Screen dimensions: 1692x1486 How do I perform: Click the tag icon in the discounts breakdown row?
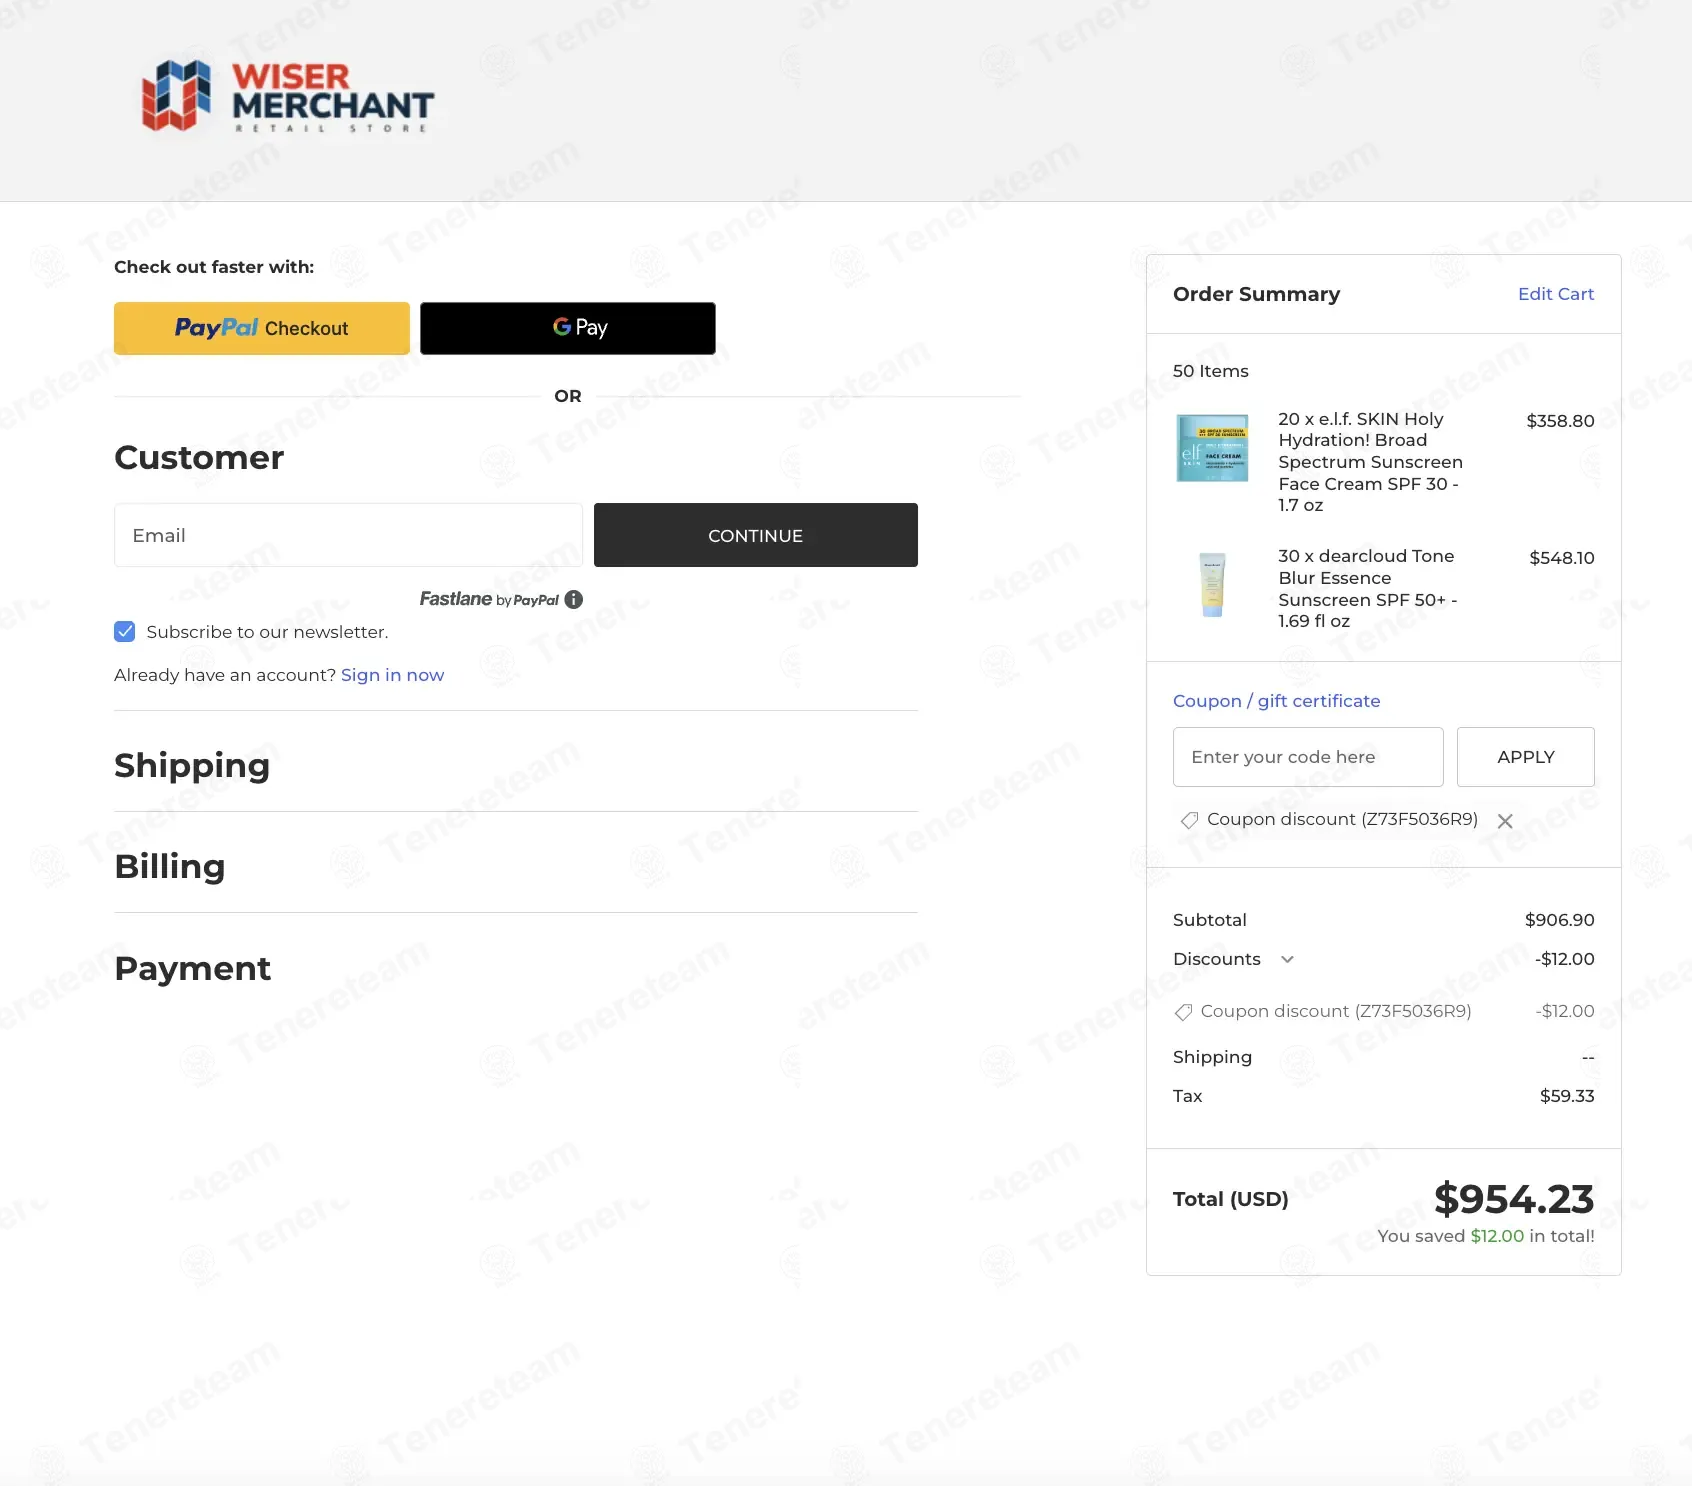(1183, 1012)
